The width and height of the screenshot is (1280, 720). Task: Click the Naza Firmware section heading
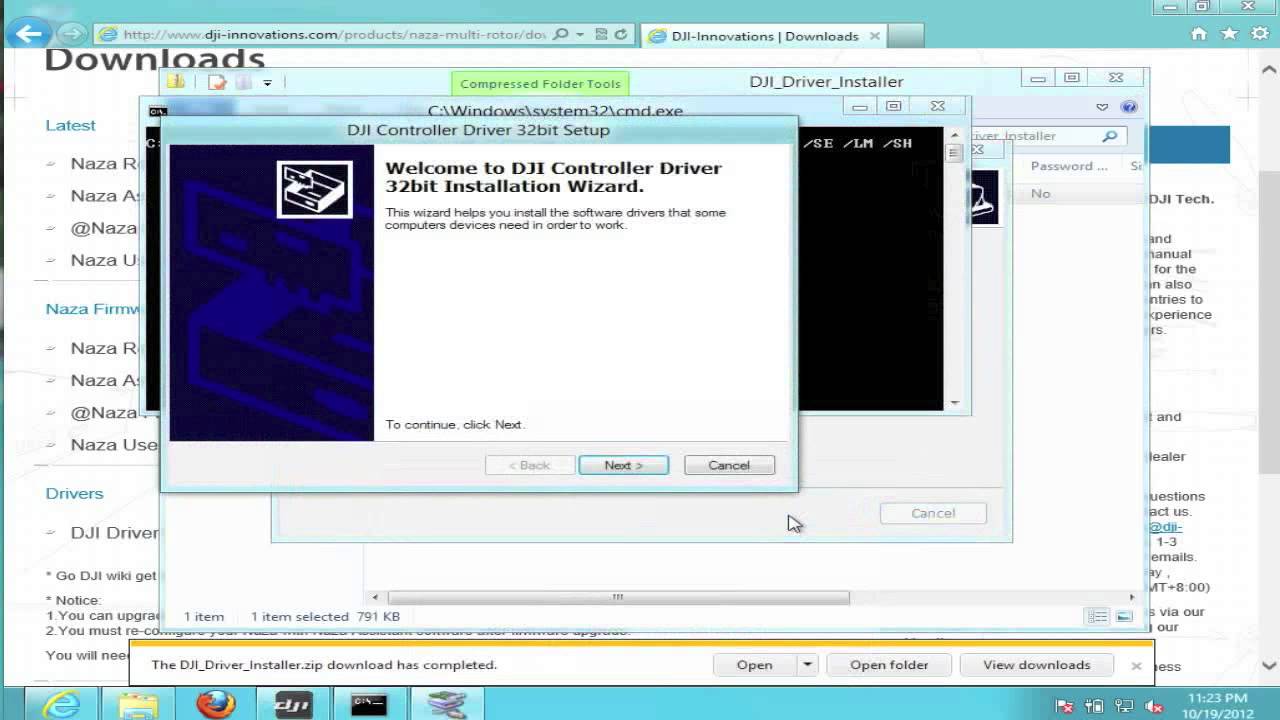(92, 309)
